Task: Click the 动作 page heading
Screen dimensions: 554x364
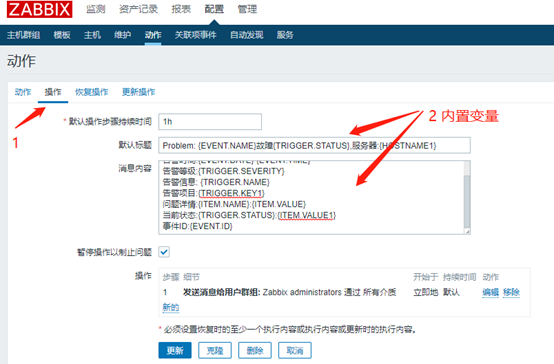Action: [21, 61]
